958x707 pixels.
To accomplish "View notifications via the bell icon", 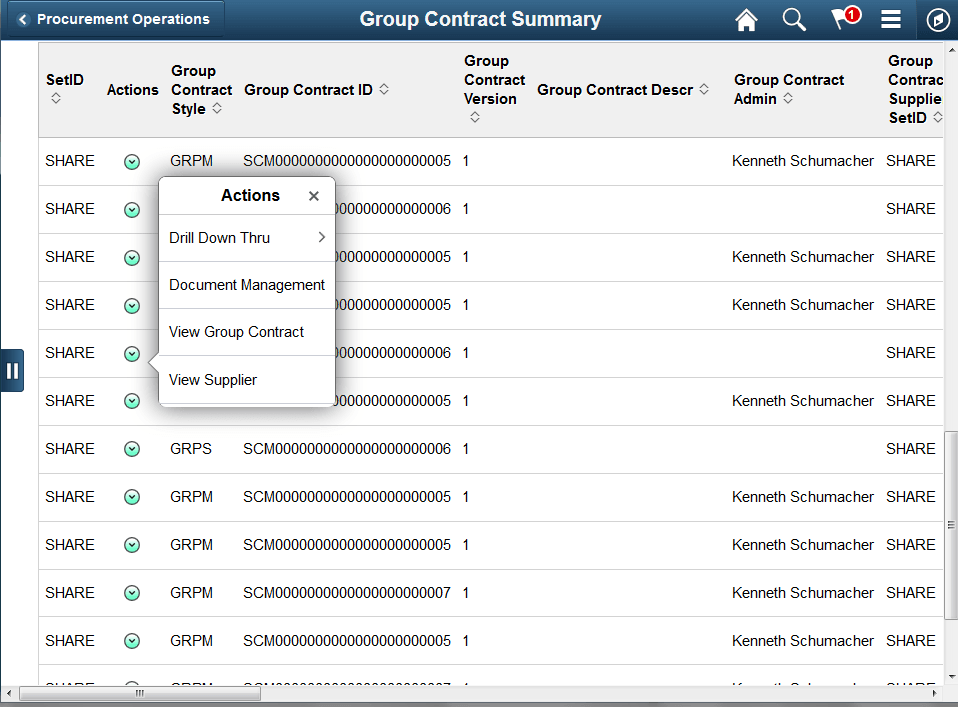I will [843, 20].
